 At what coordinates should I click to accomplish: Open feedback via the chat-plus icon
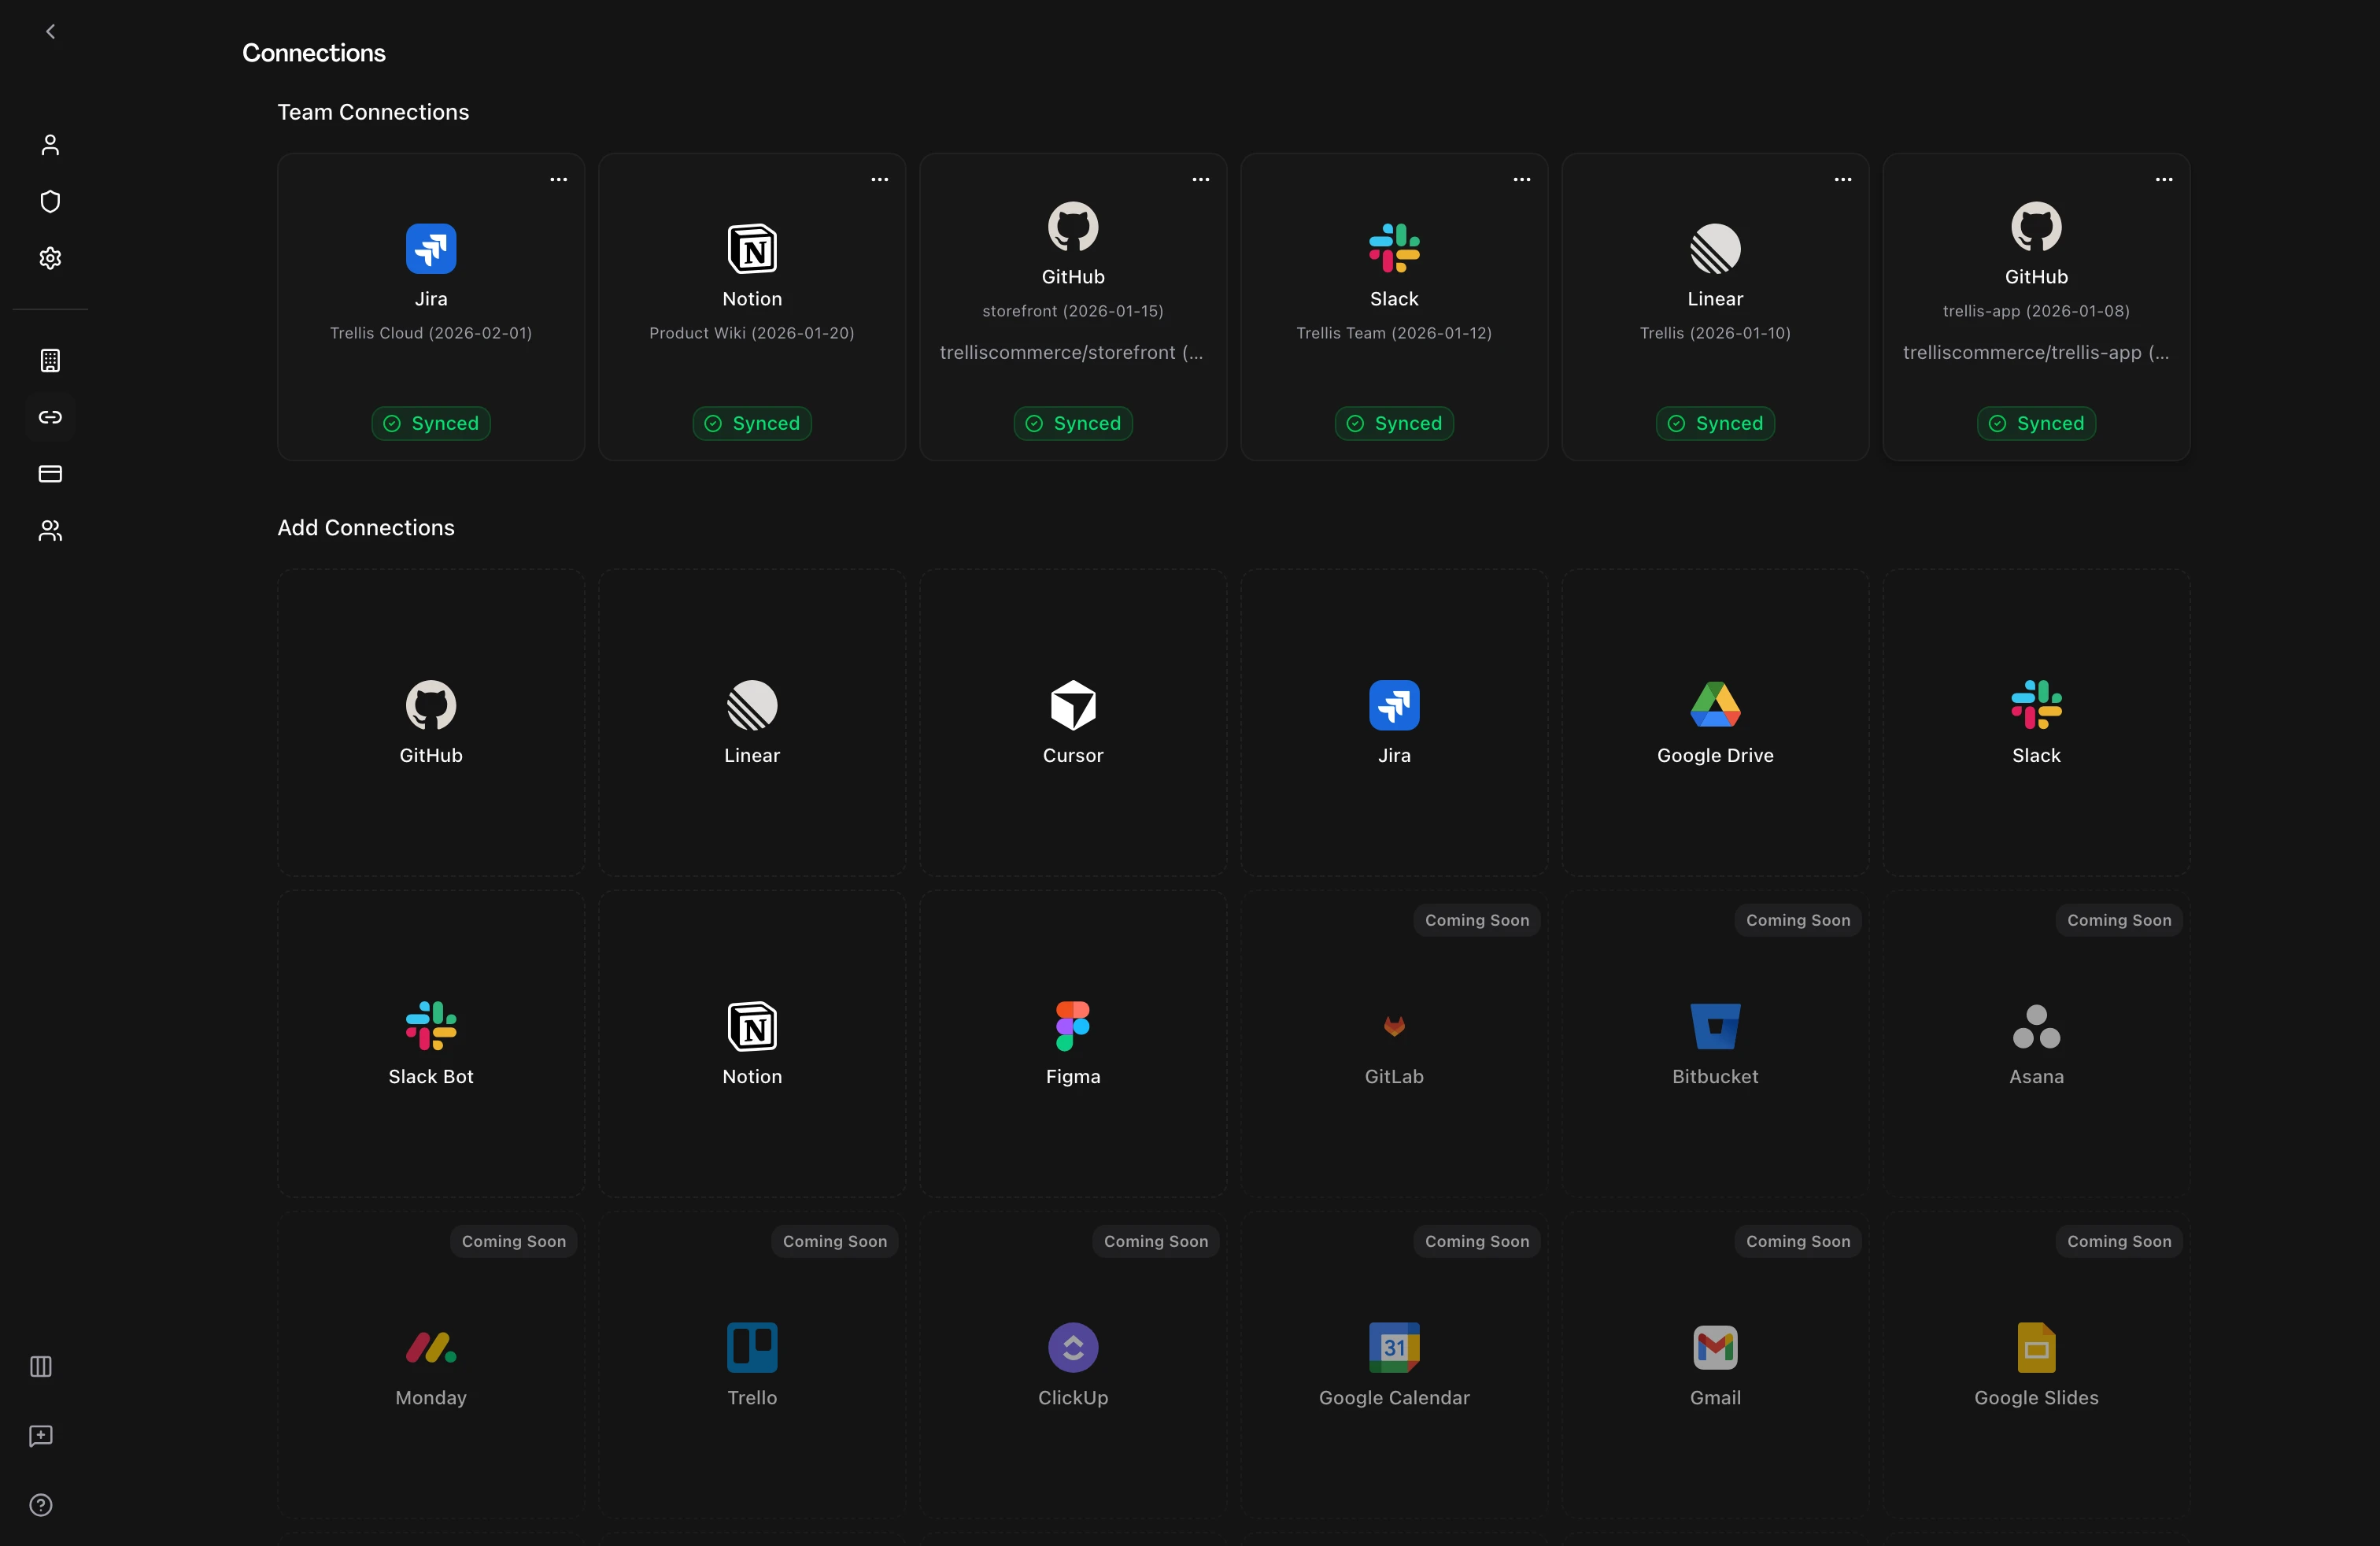click(40, 1436)
